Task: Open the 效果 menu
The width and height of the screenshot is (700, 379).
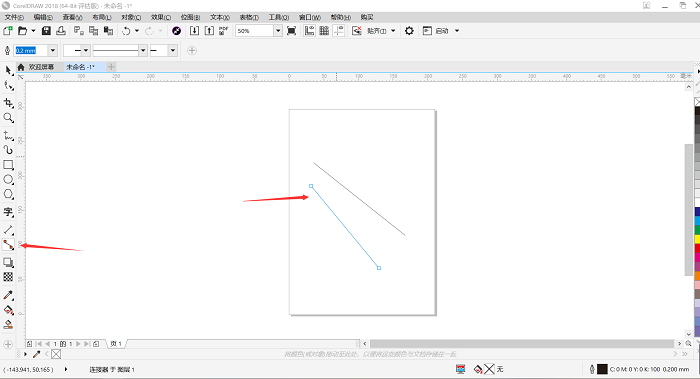Action: pos(161,17)
